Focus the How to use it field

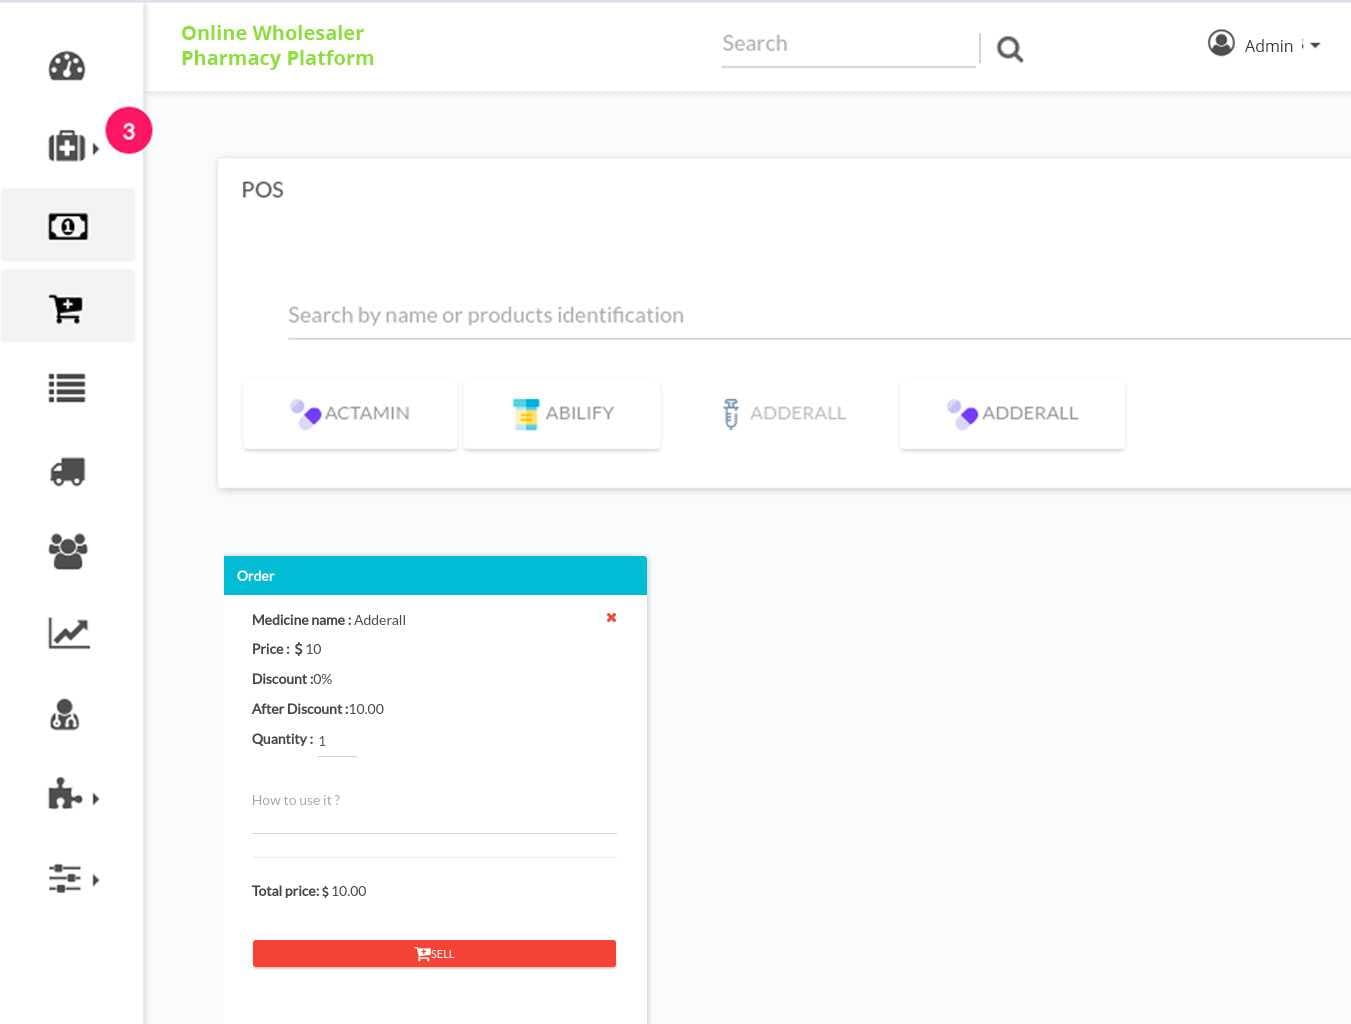coord(434,808)
